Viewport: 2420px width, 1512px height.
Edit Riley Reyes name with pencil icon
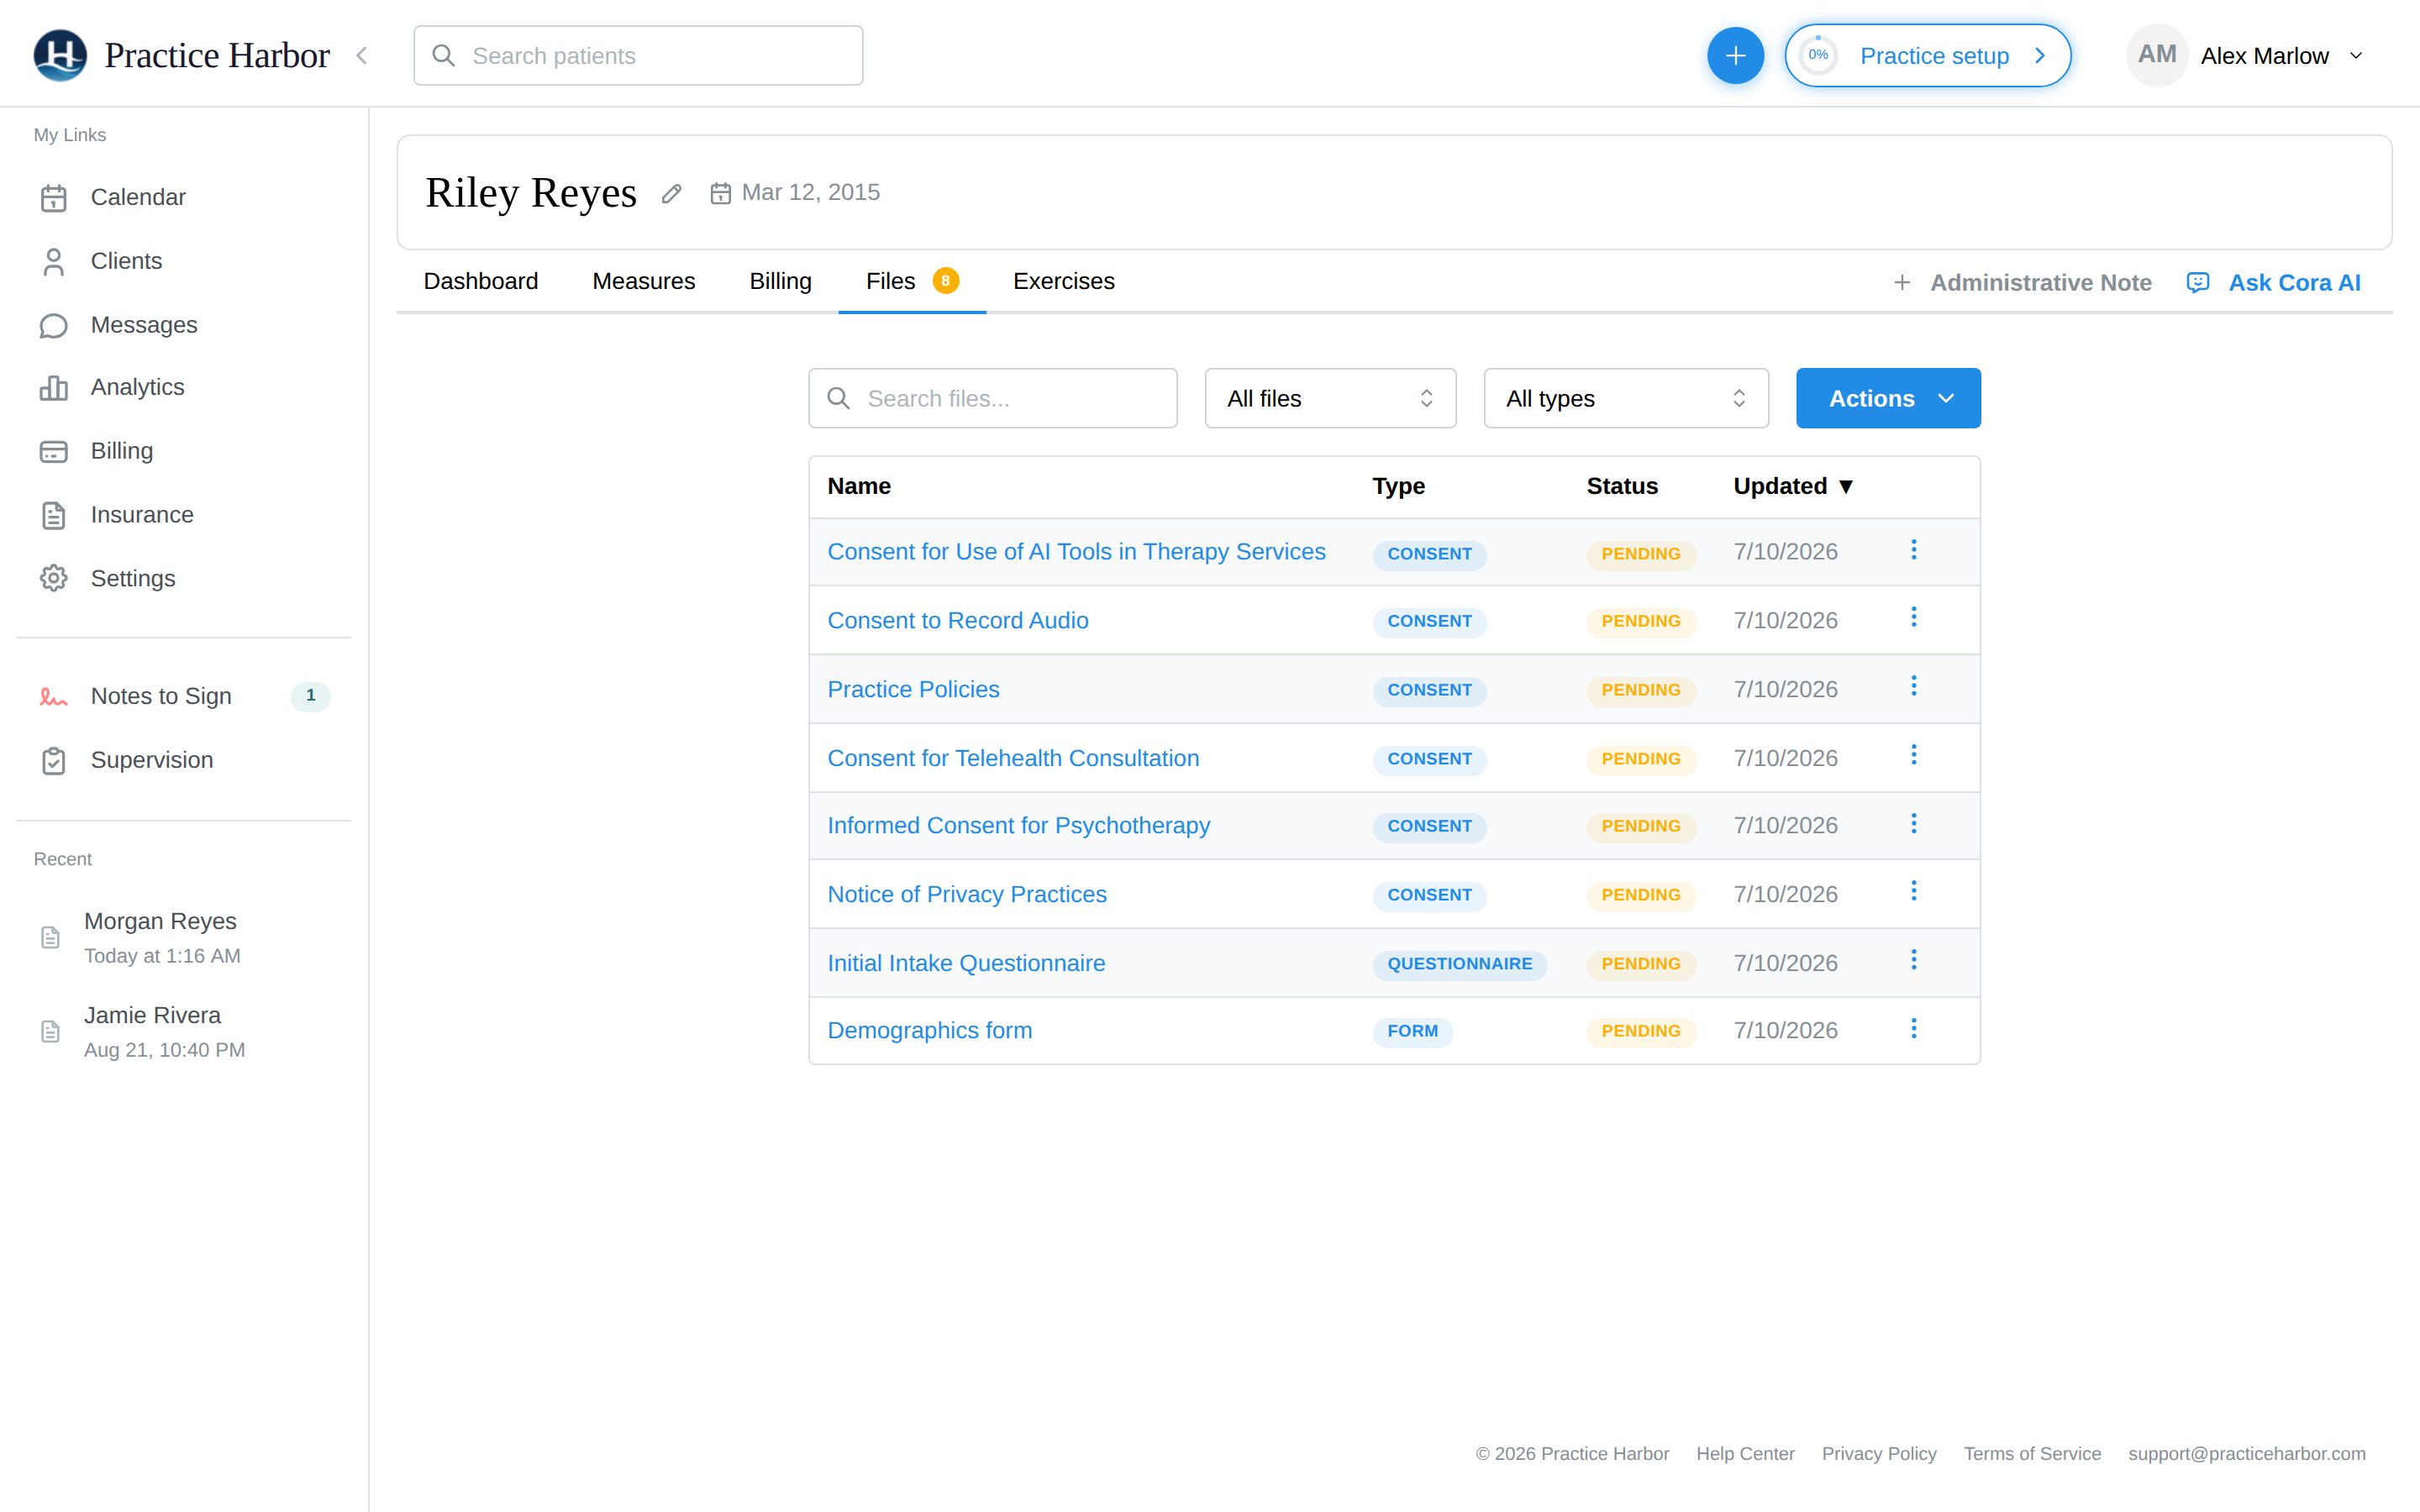coord(672,193)
